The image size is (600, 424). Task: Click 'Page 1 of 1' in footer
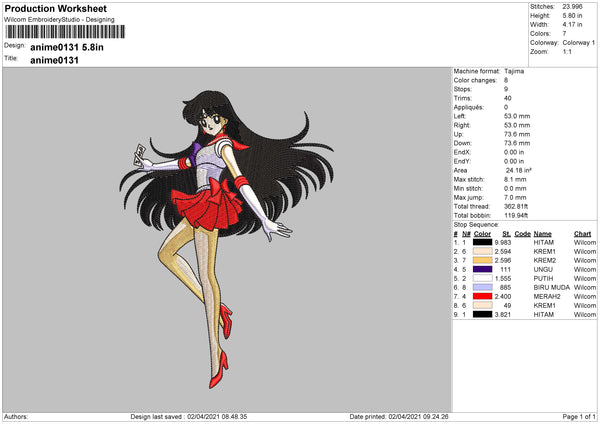click(579, 416)
